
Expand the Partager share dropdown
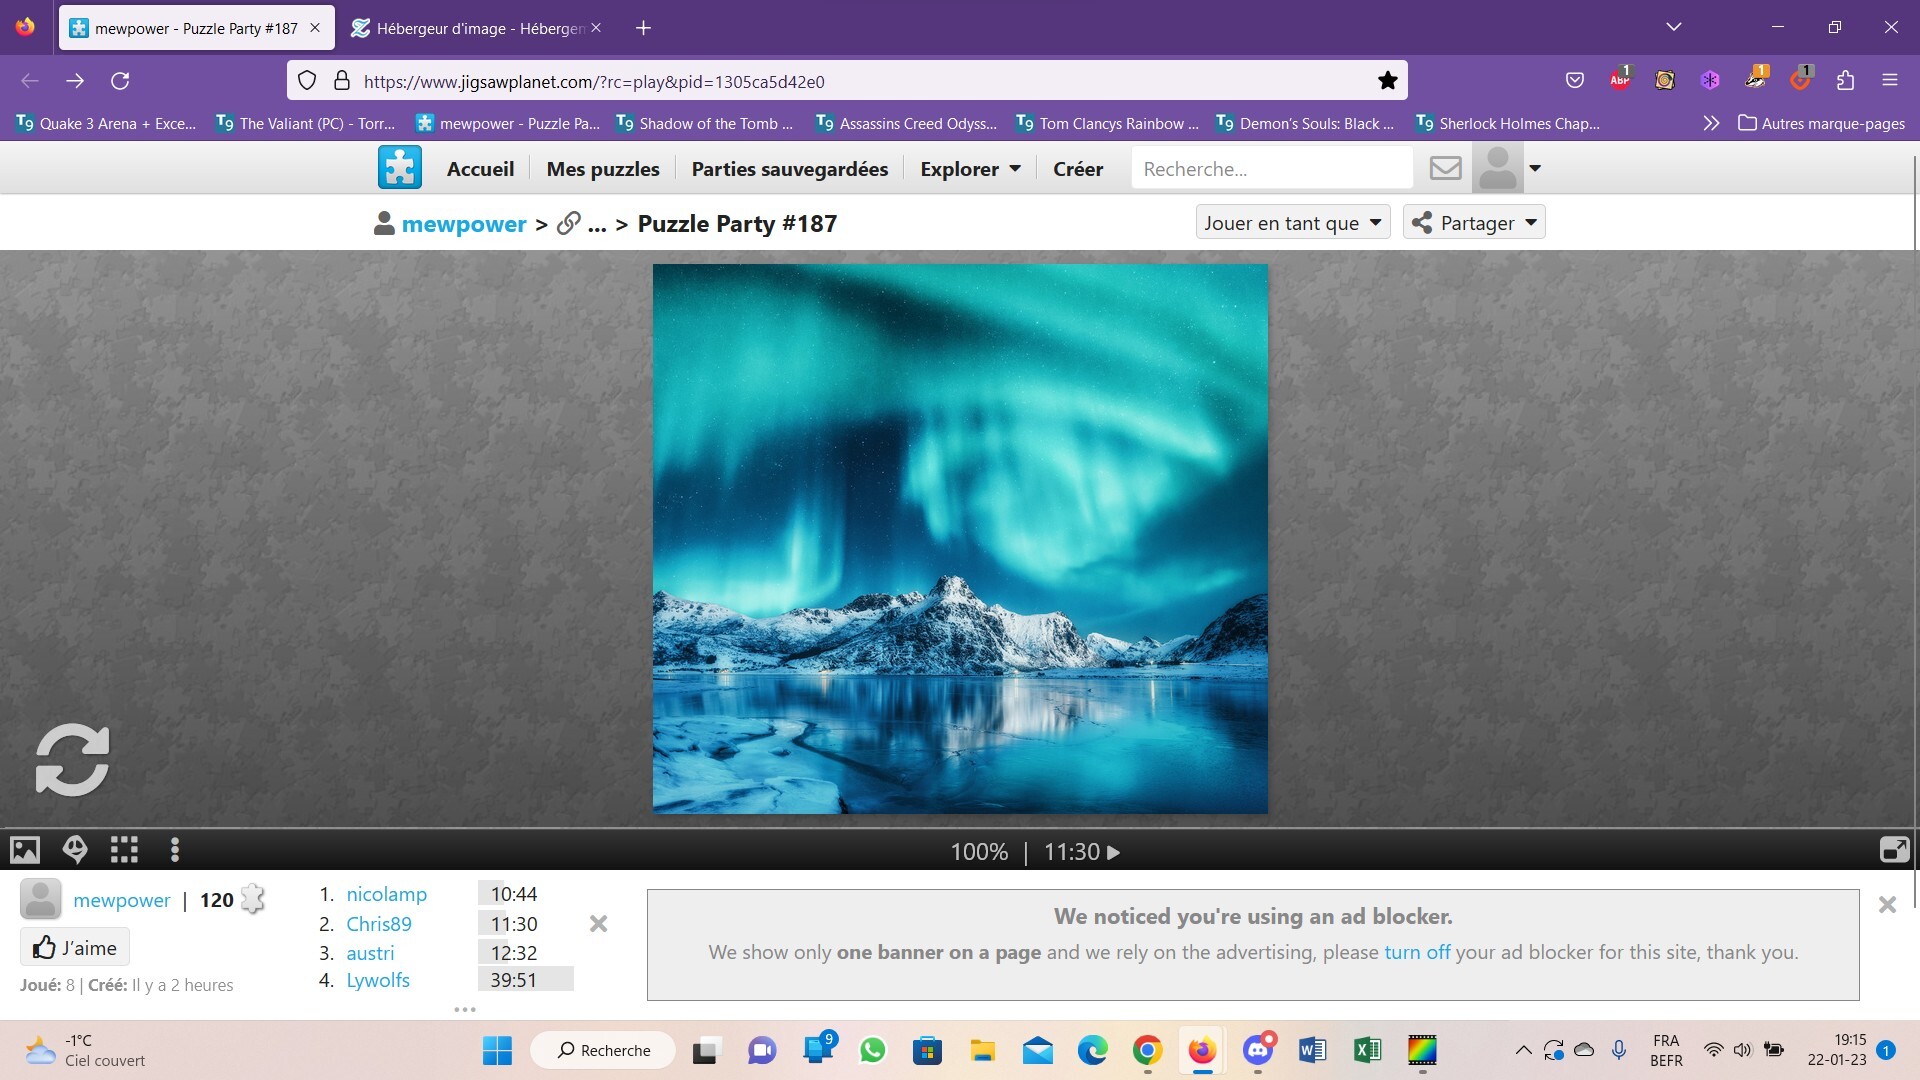pos(1474,223)
